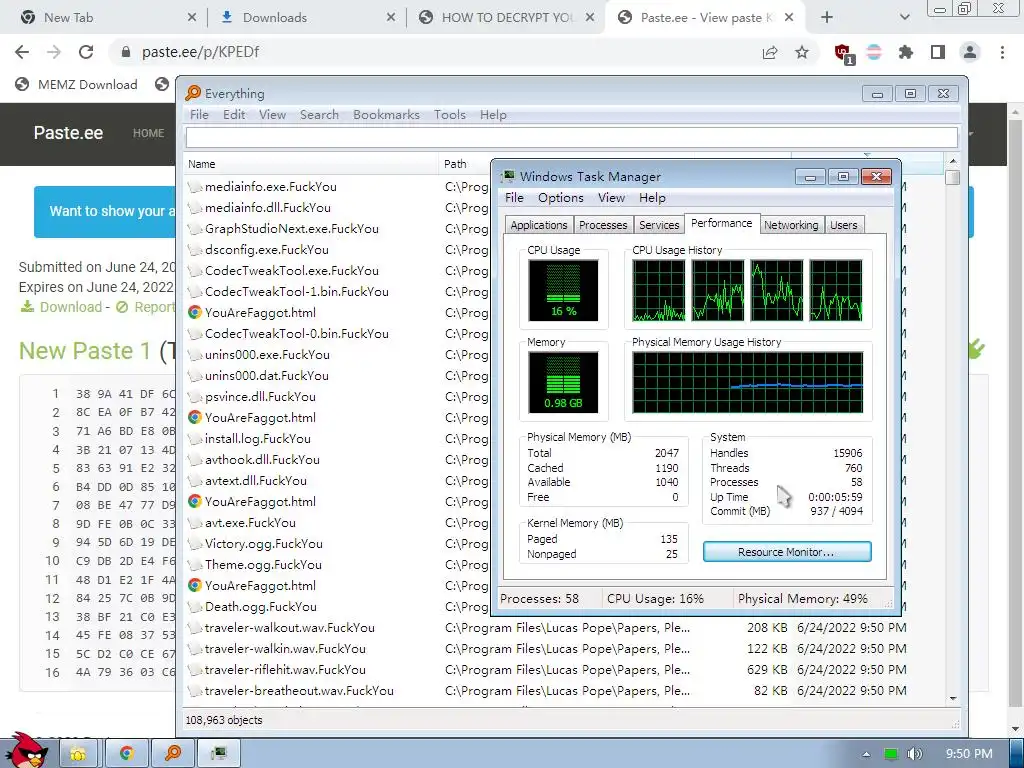Viewport: 1024px width, 768px height.
Task: Share this page icon in address bar
Action: 770,52
